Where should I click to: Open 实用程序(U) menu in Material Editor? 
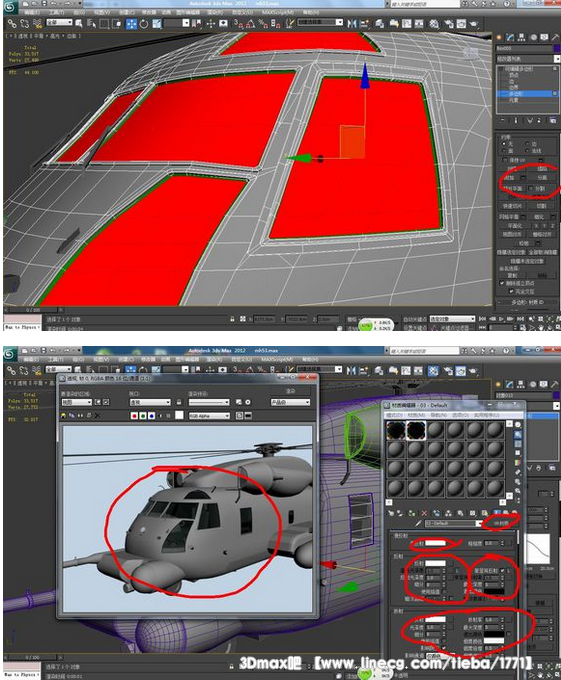(487, 415)
